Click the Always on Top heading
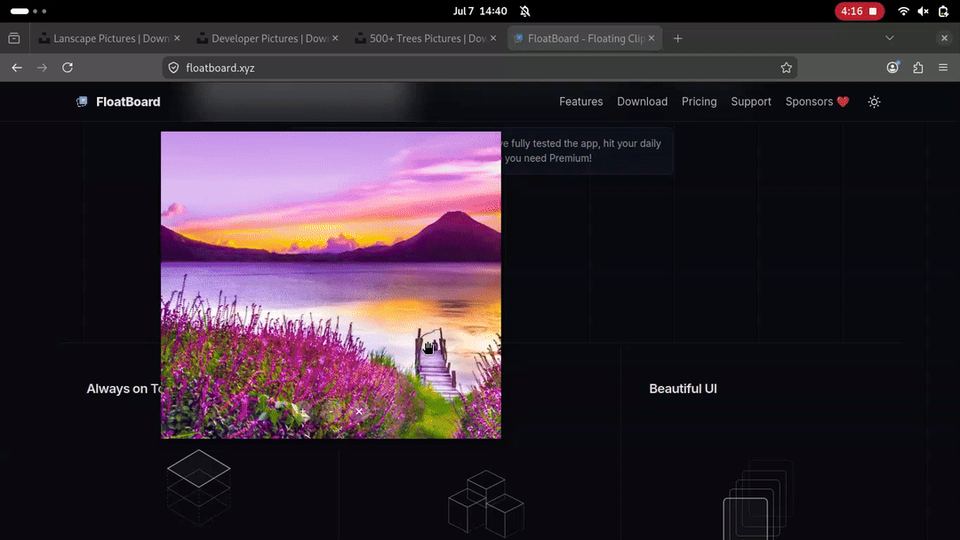 (124, 389)
